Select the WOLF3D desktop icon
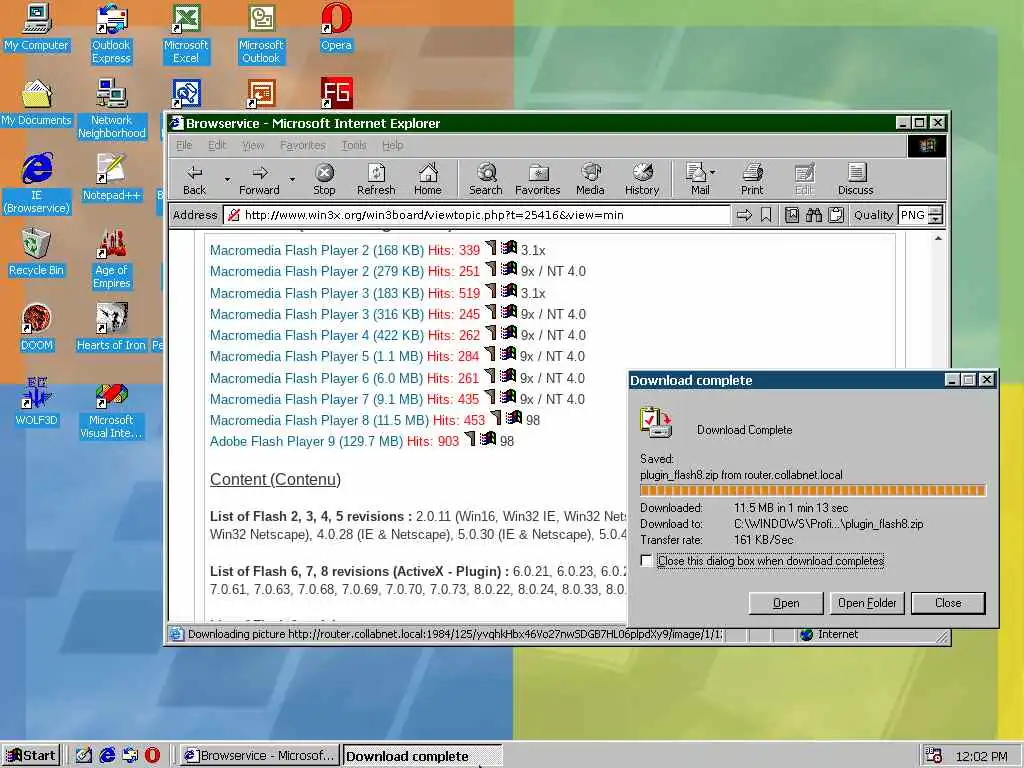1024x768 pixels. (37, 402)
